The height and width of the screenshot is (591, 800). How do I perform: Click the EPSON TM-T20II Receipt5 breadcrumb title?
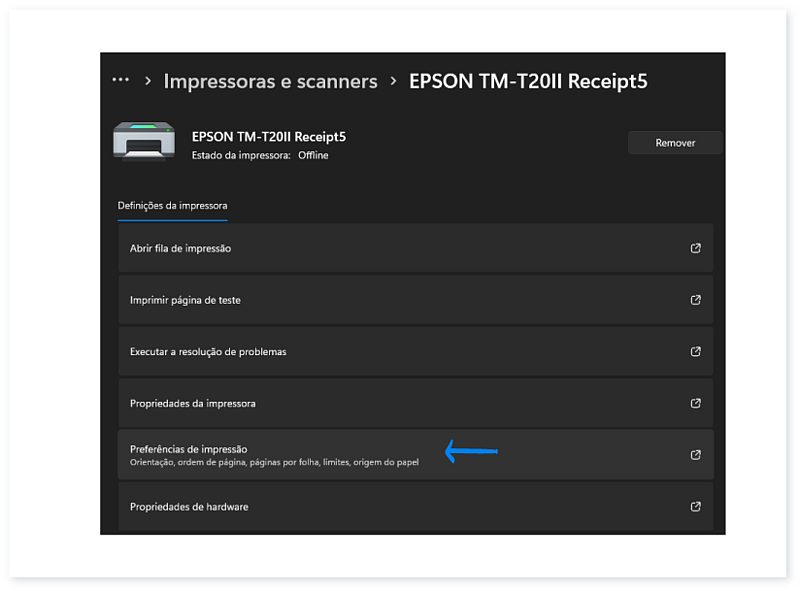coord(528,81)
